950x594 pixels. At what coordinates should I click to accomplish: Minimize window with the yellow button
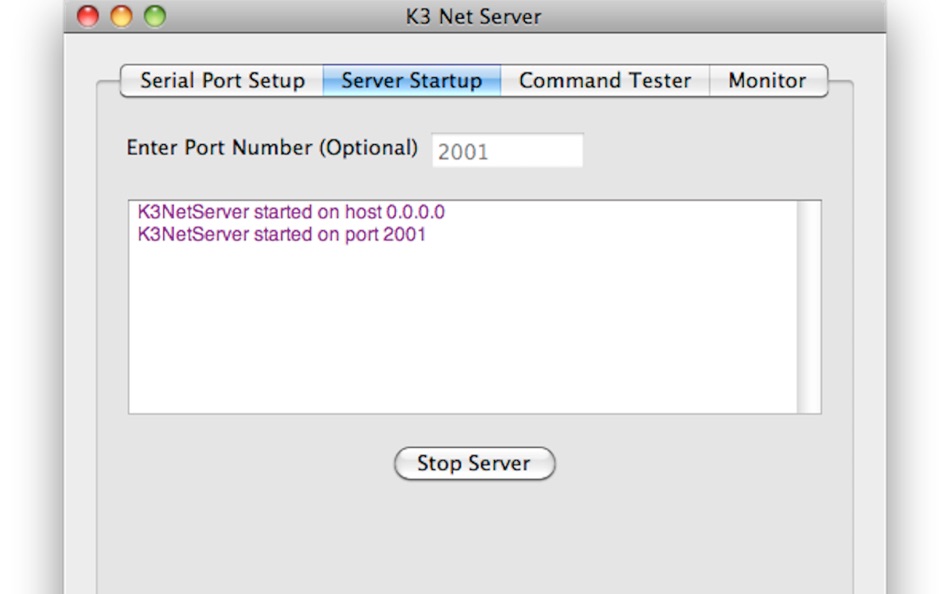pos(121,16)
